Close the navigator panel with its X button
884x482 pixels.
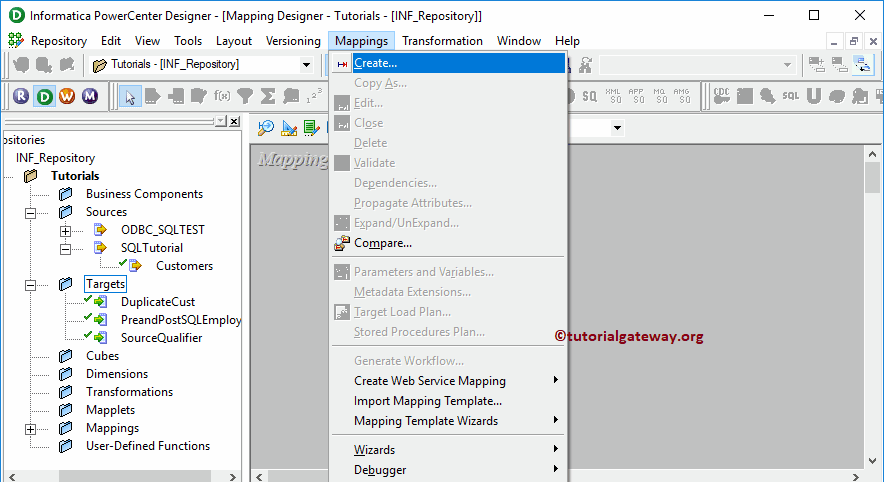tap(235, 121)
